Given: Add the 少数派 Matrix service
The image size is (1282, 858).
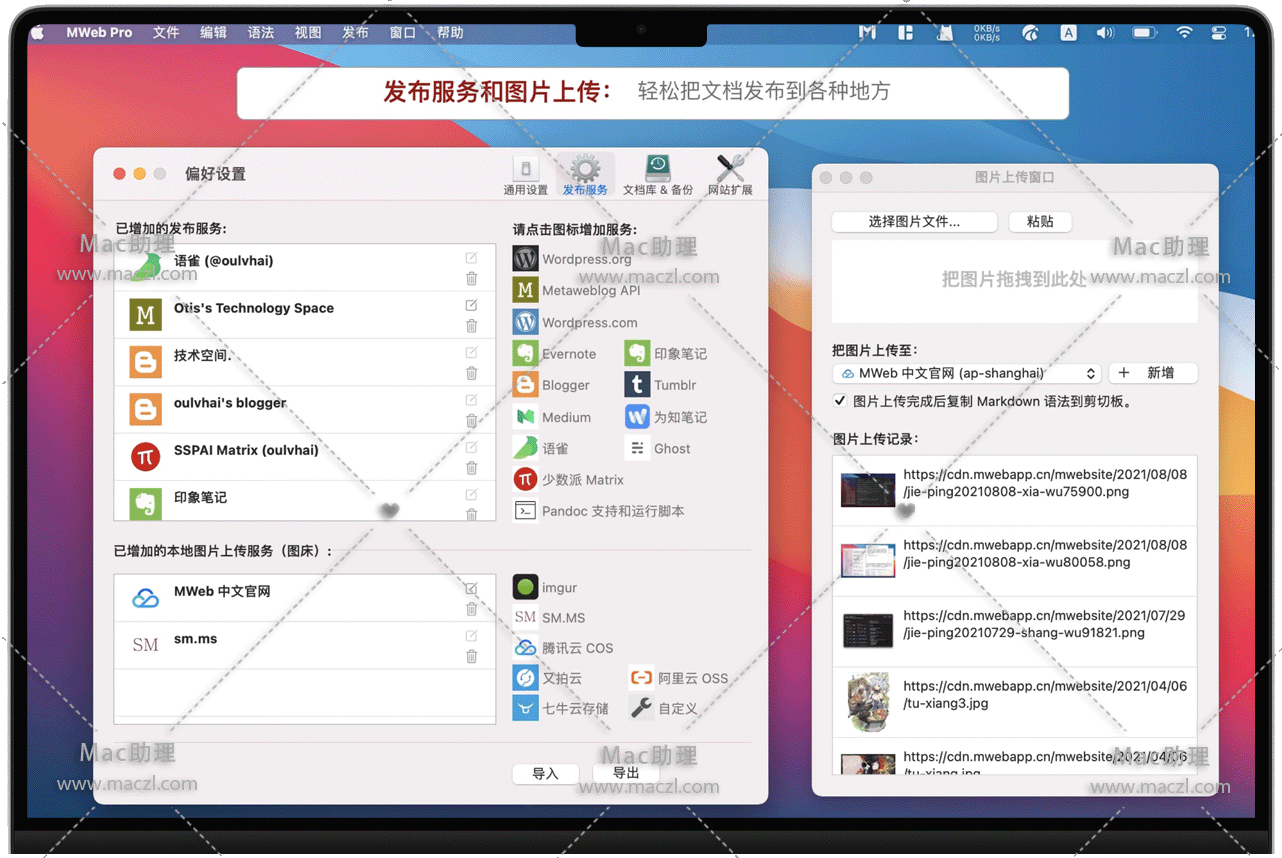Looking at the screenshot, I should tap(525, 480).
